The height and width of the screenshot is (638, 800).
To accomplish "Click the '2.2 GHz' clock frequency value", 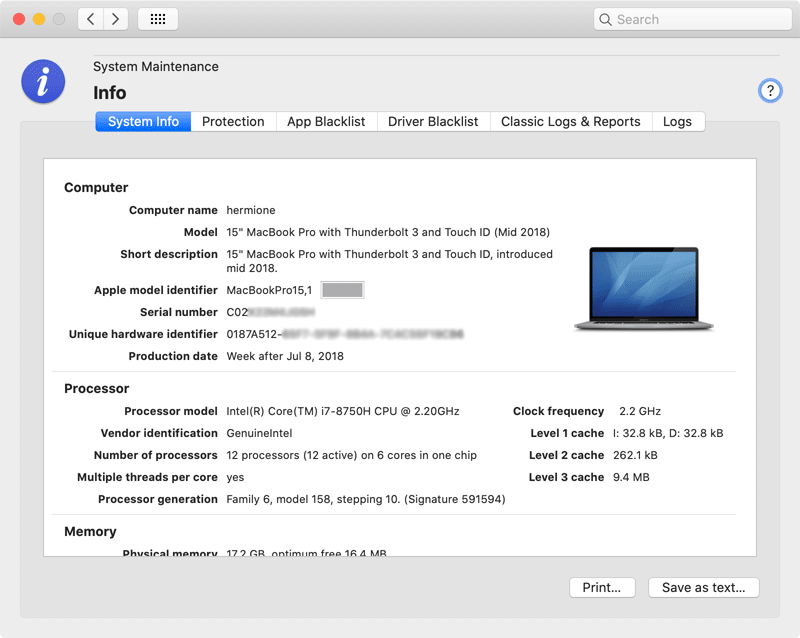I will click(x=640, y=411).
